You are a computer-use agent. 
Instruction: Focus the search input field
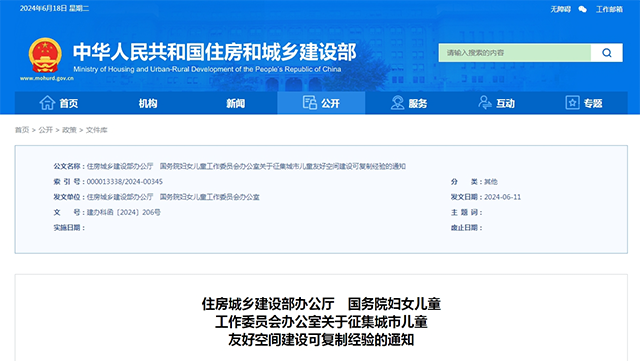pos(515,53)
